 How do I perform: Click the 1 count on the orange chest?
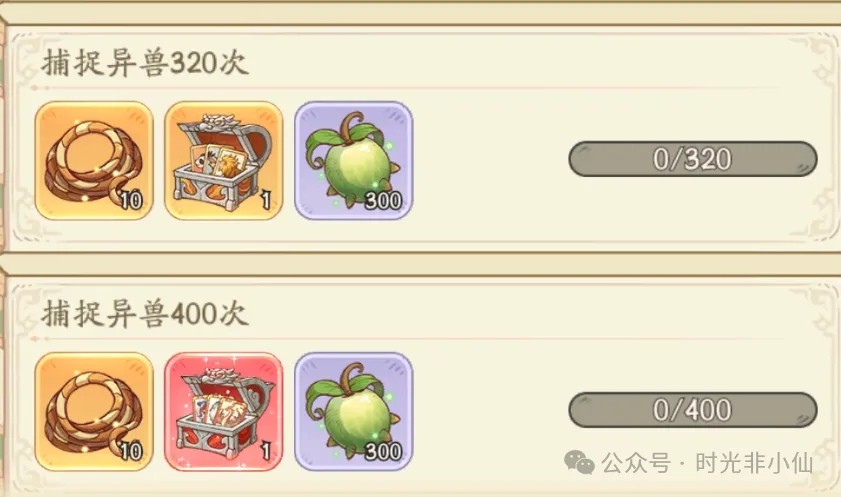(x=265, y=201)
